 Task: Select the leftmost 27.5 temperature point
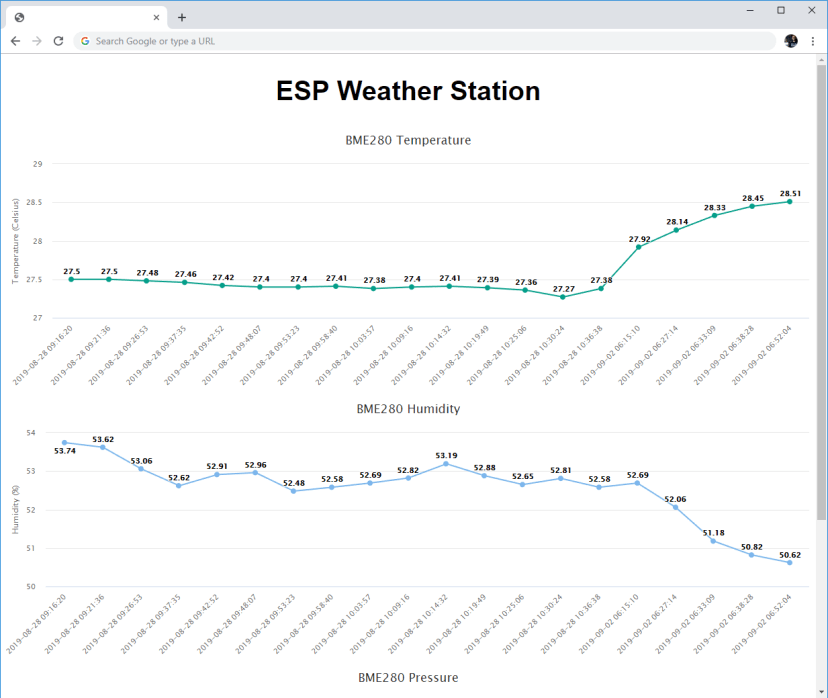(69, 280)
